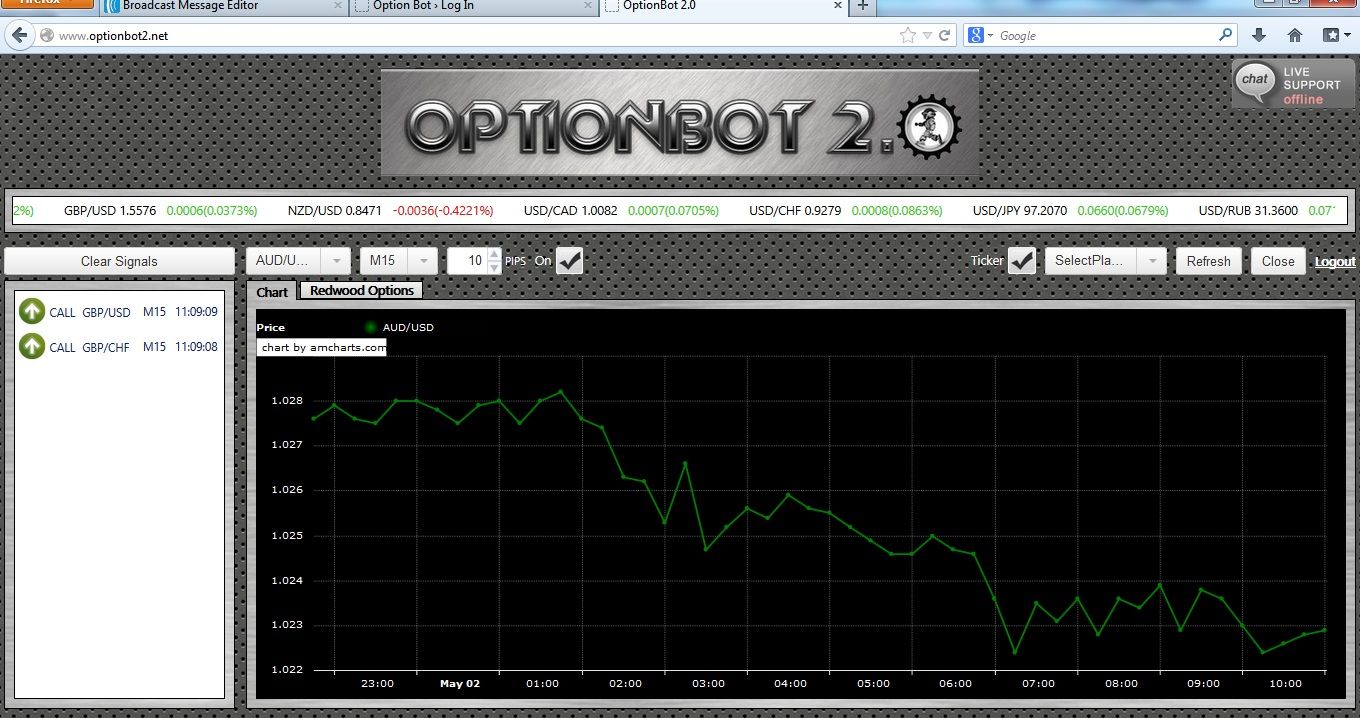Open the bookmarks menu icon
The width and height of the screenshot is (1360, 718).
point(1336,36)
